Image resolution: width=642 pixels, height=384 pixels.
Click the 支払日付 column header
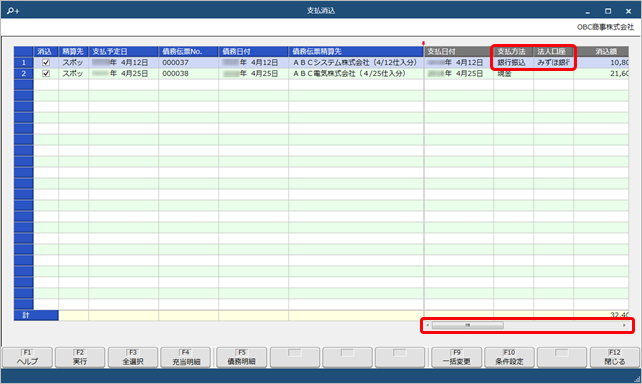459,52
